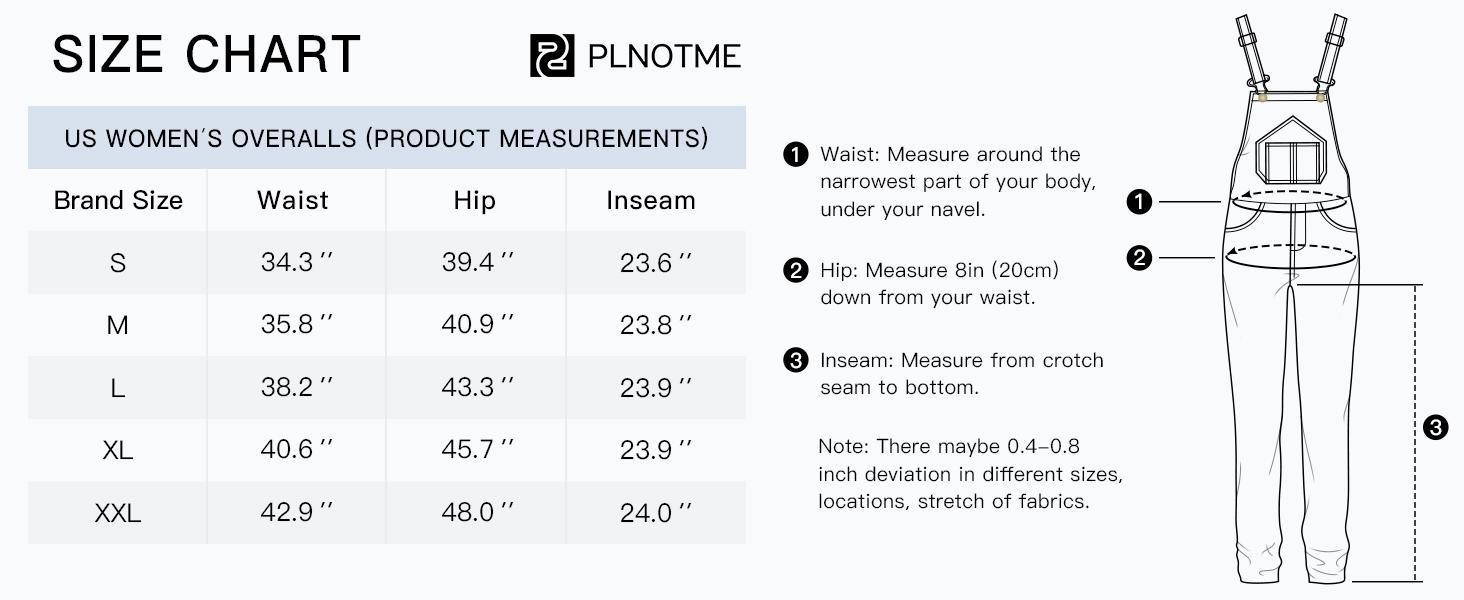
Task: Click the number 3 bullet before Inseam instructions
Action: (x=795, y=360)
